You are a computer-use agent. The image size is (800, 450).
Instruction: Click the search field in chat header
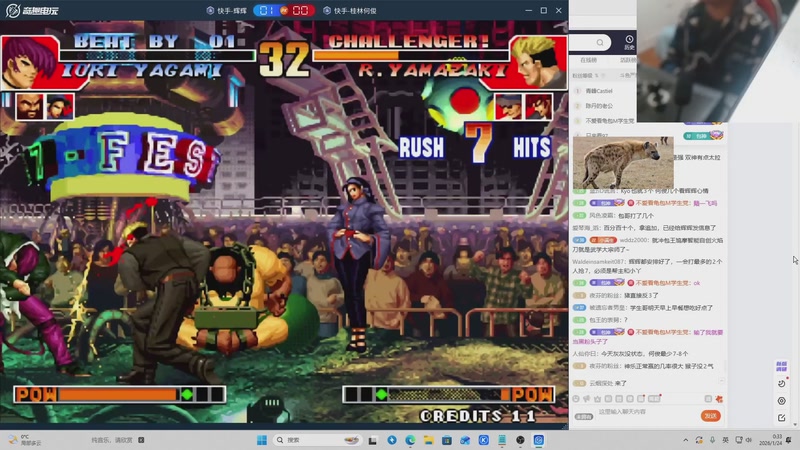click(590, 42)
